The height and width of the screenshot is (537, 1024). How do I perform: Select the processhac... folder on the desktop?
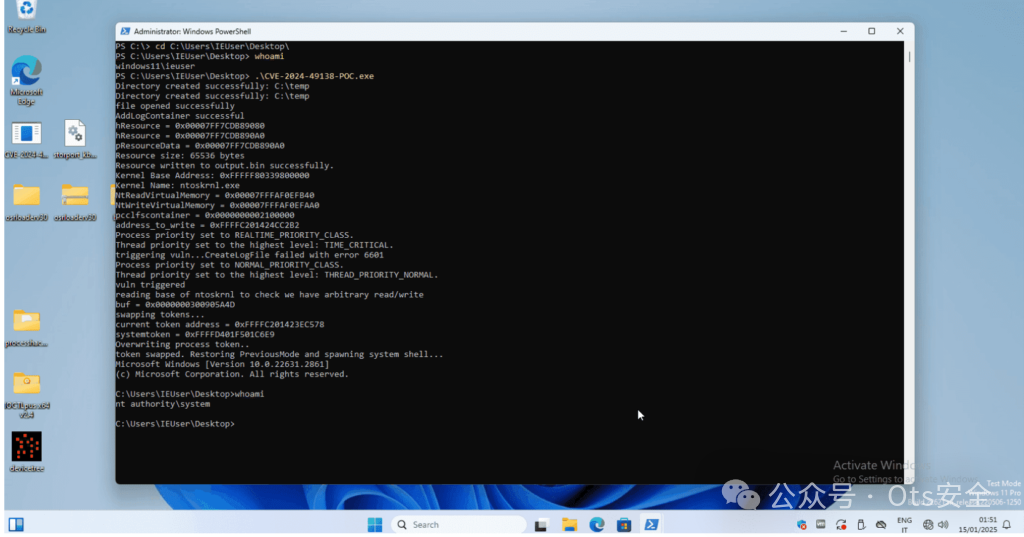[x=26, y=328]
